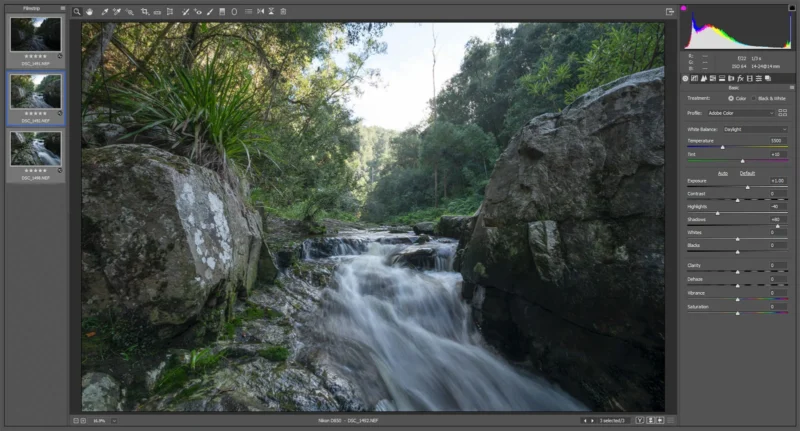
Task: Activate the Crop tool
Action: coord(145,12)
